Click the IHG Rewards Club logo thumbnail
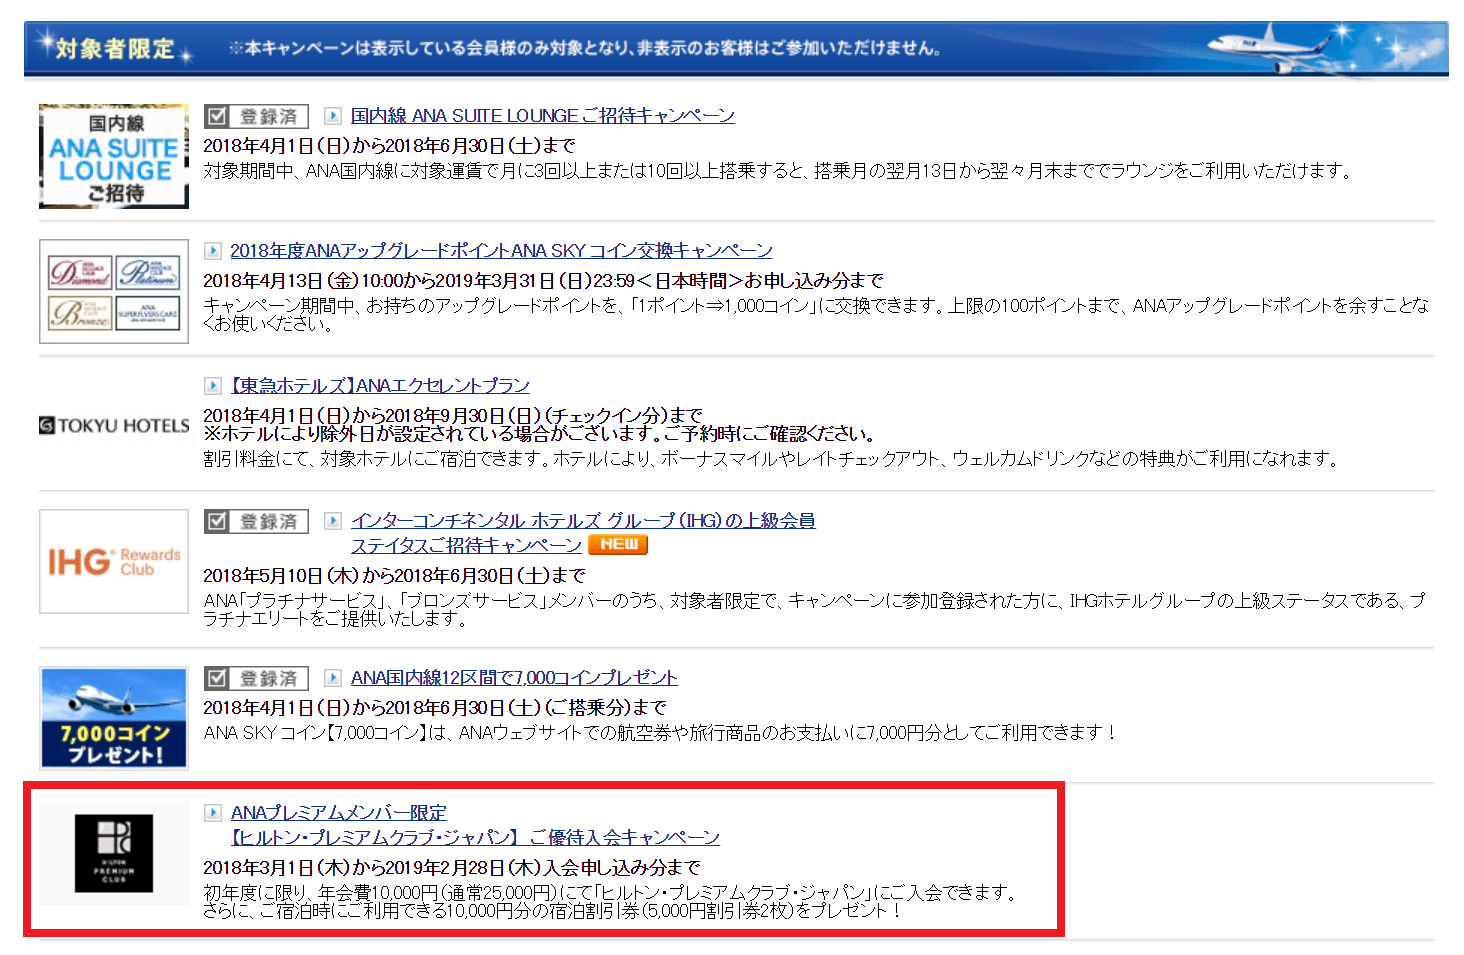Viewport: 1464px width, 955px height. (x=114, y=561)
